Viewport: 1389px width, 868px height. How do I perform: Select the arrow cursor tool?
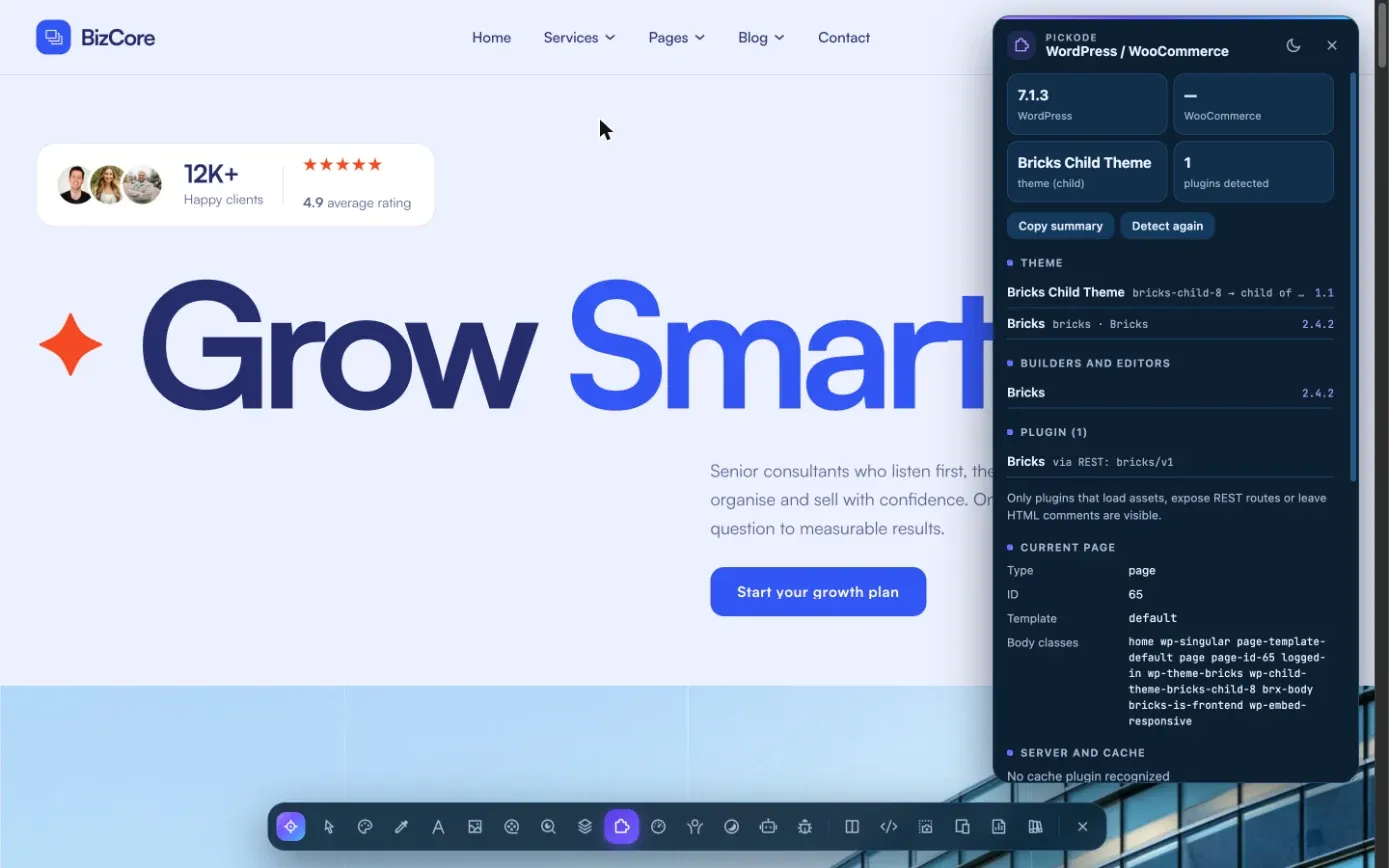point(328,827)
